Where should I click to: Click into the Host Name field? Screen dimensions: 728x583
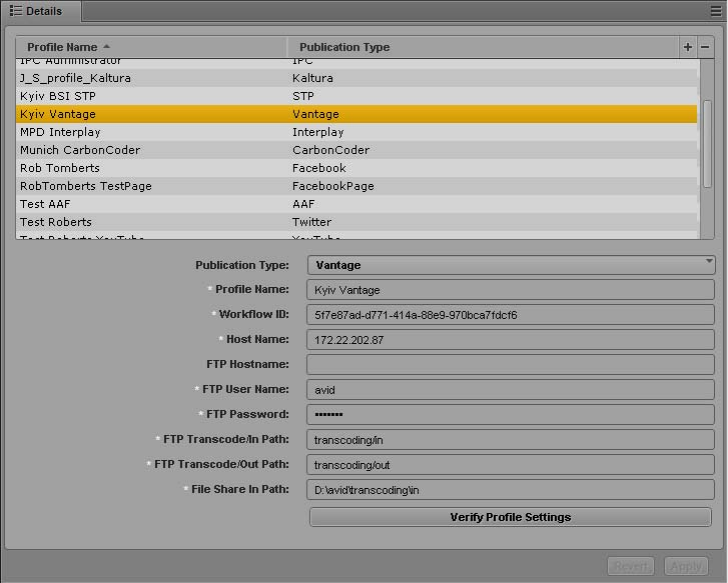pos(511,340)
